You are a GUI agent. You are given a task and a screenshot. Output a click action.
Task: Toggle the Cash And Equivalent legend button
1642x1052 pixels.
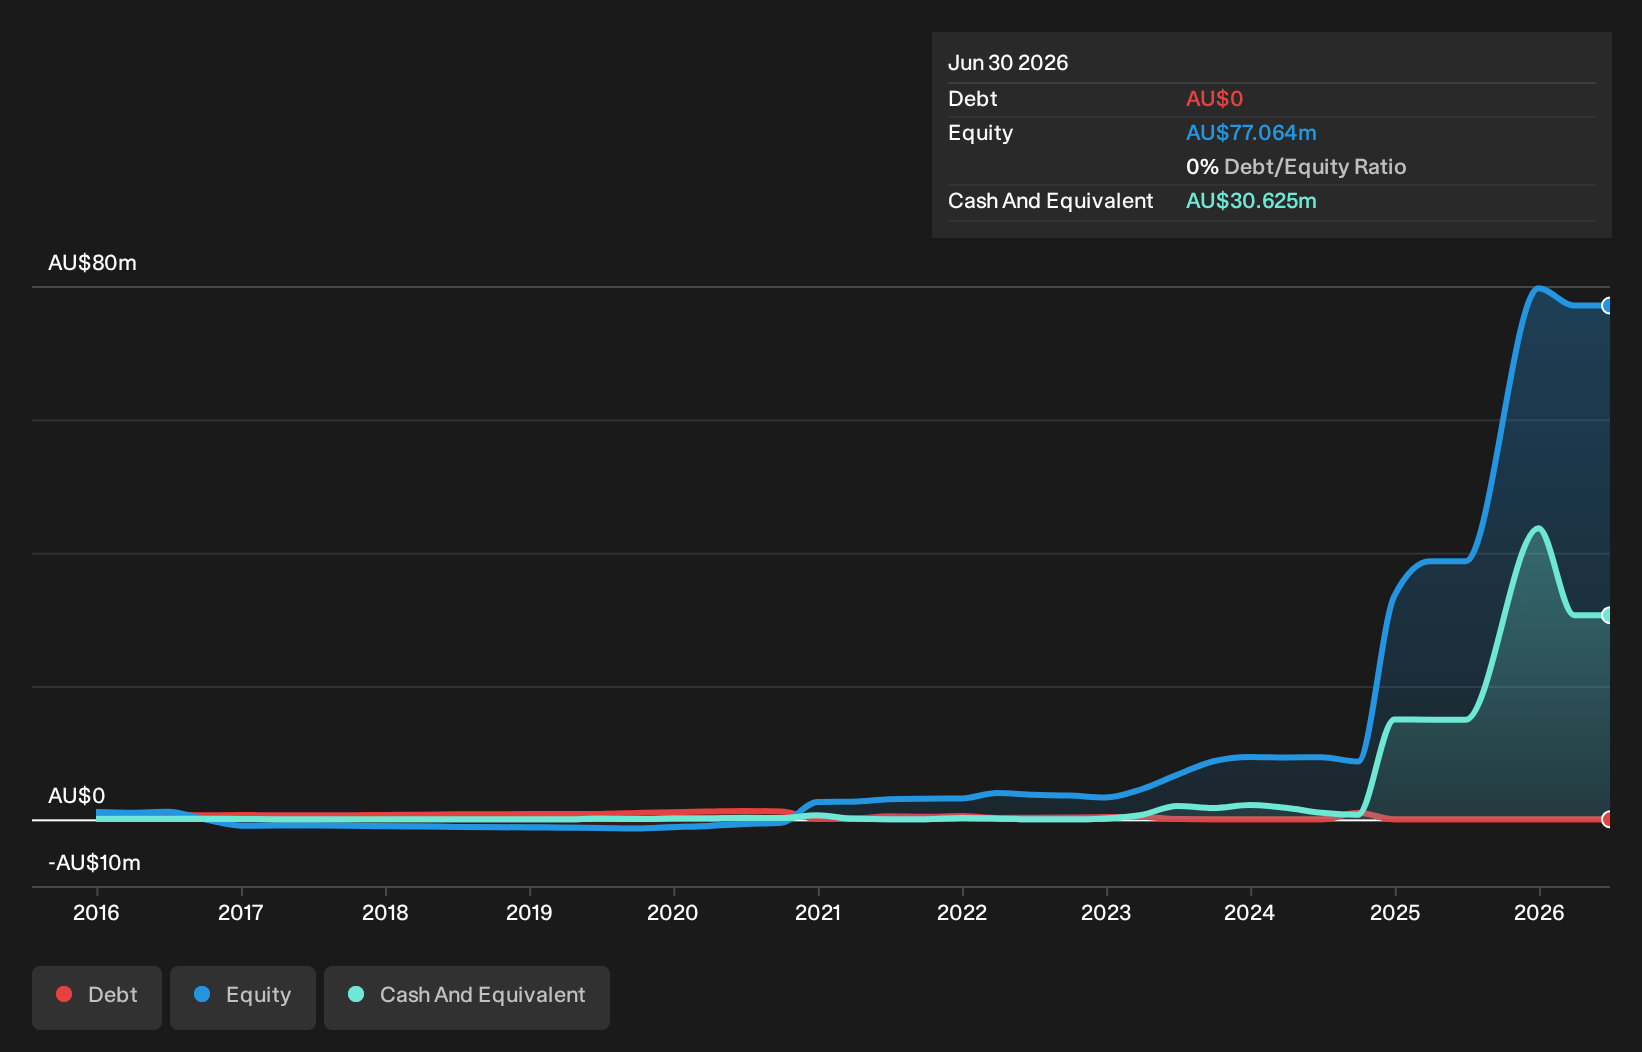coord(467,997)
